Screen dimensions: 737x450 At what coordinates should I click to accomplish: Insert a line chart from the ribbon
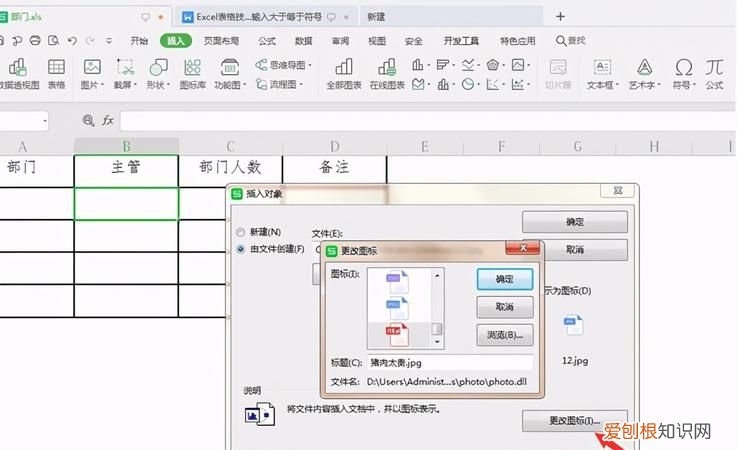(x=467, y=64)
